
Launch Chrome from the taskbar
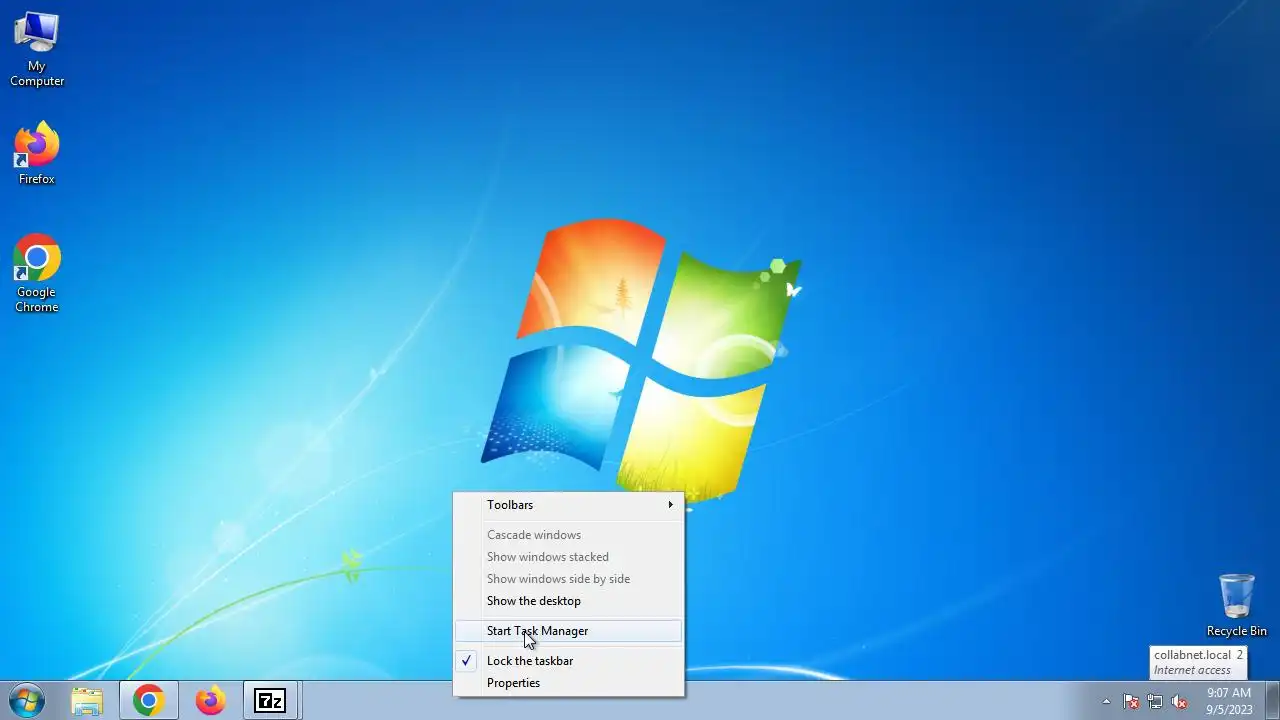point(149,701)
